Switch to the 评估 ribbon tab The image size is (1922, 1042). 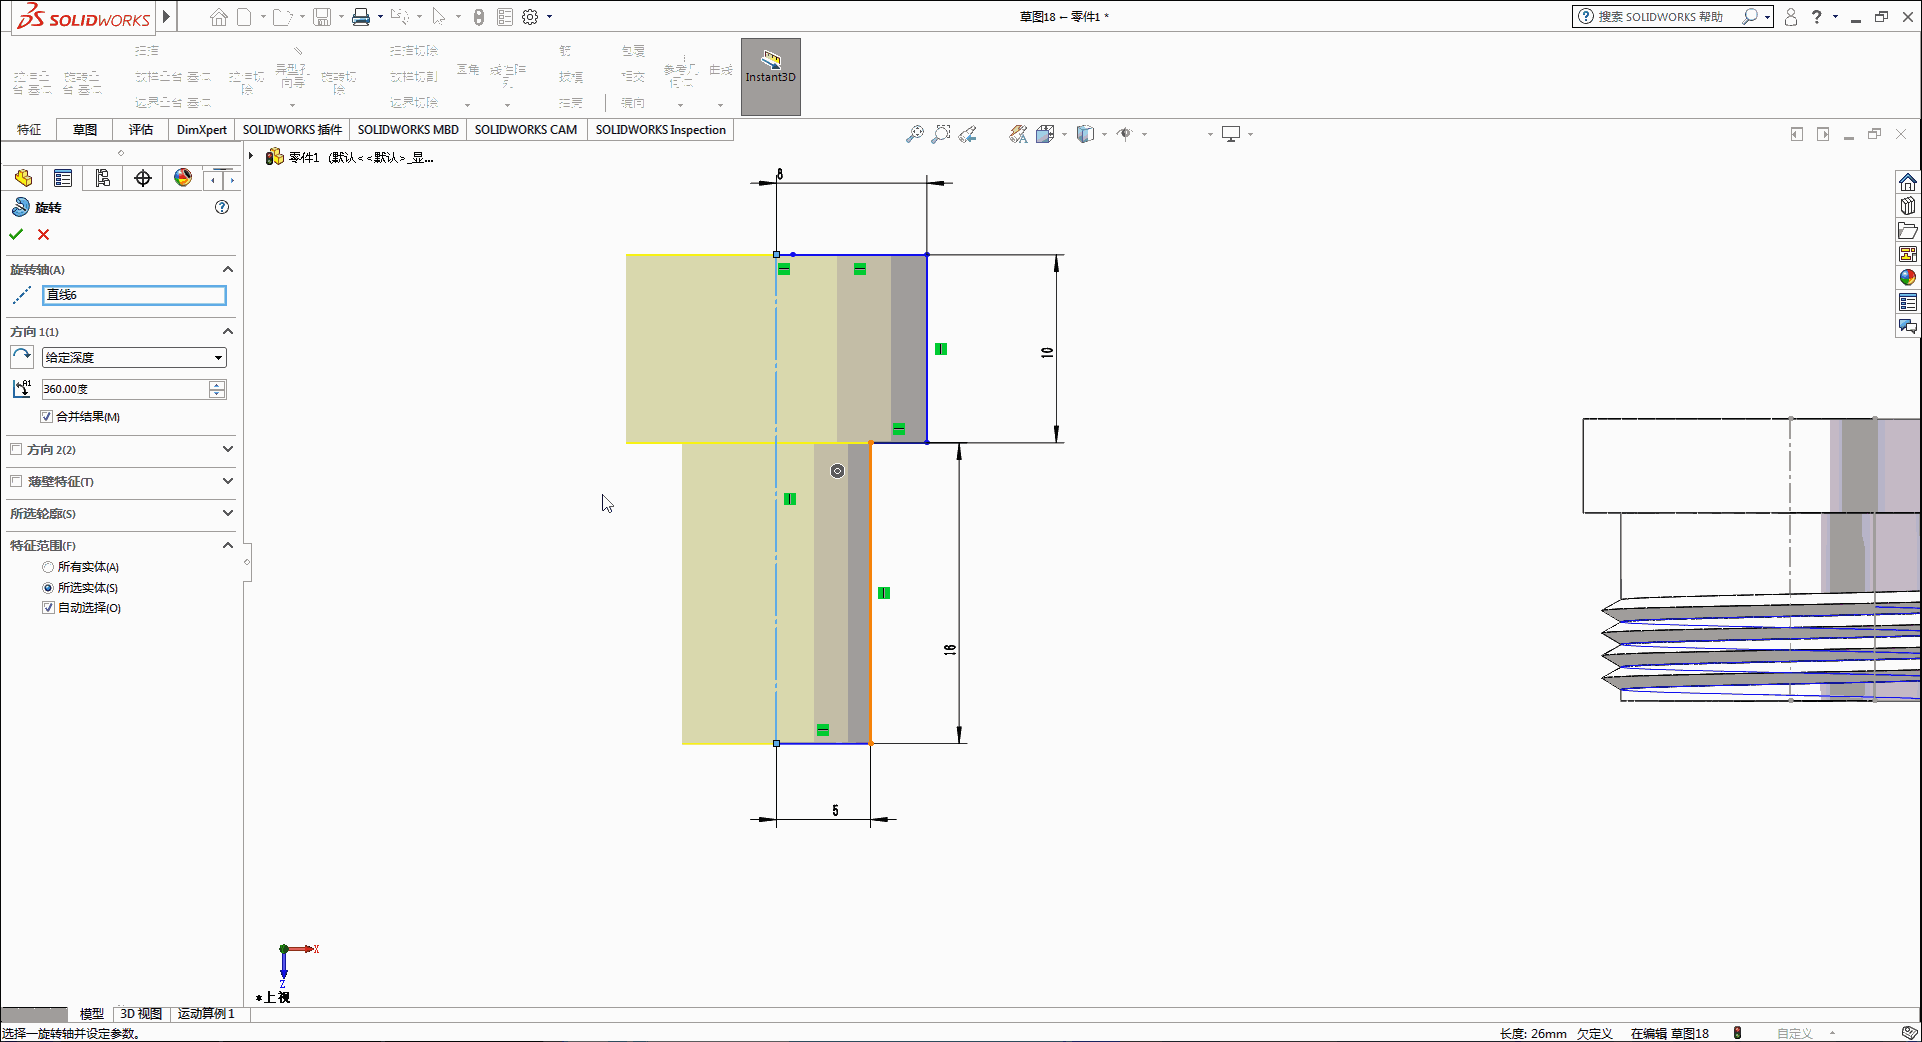point(141,130)
